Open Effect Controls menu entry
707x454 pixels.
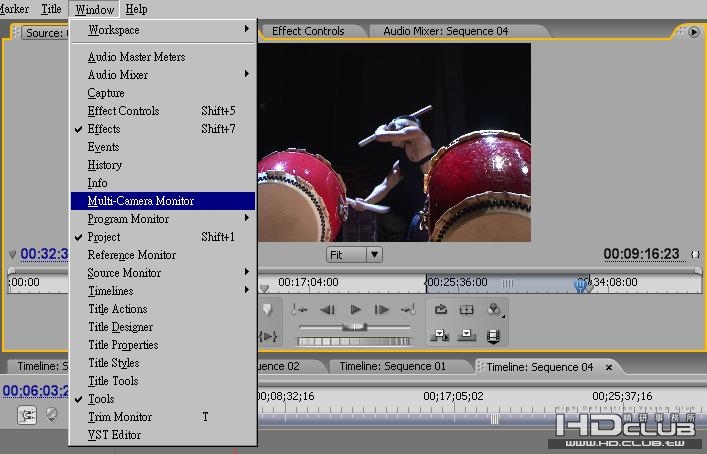163,111
